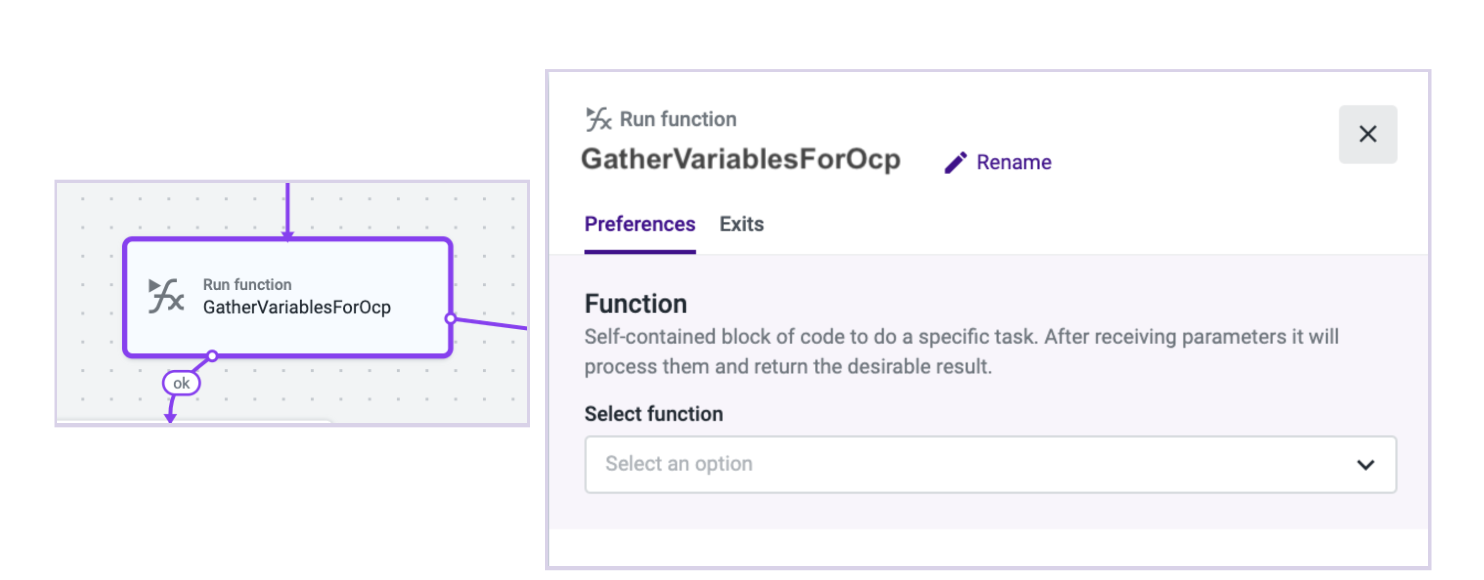The image size is (1484, 580).
Task: Click the arrowhead entering the node's top
Action: (x=287, y=235)
